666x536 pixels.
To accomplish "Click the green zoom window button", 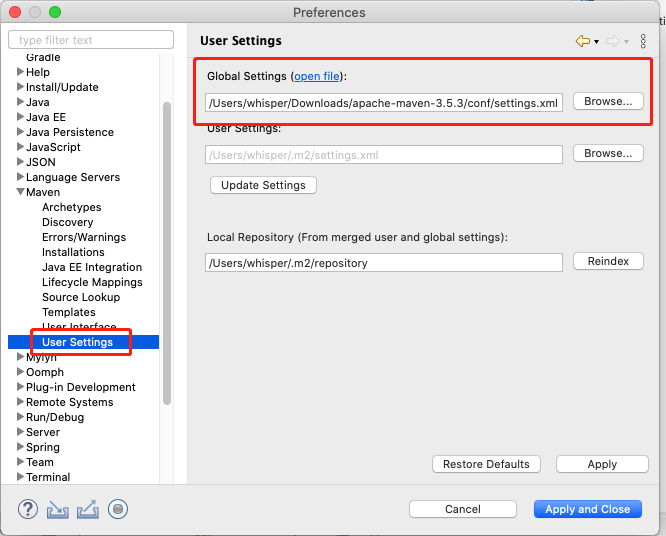I will click(55, 12).
